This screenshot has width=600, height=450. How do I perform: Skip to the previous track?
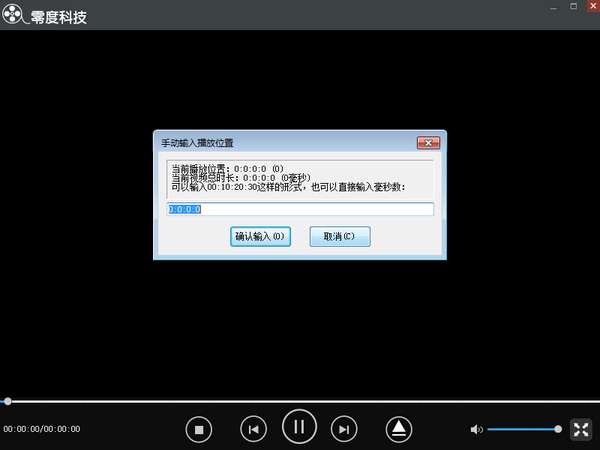(253, 429)
